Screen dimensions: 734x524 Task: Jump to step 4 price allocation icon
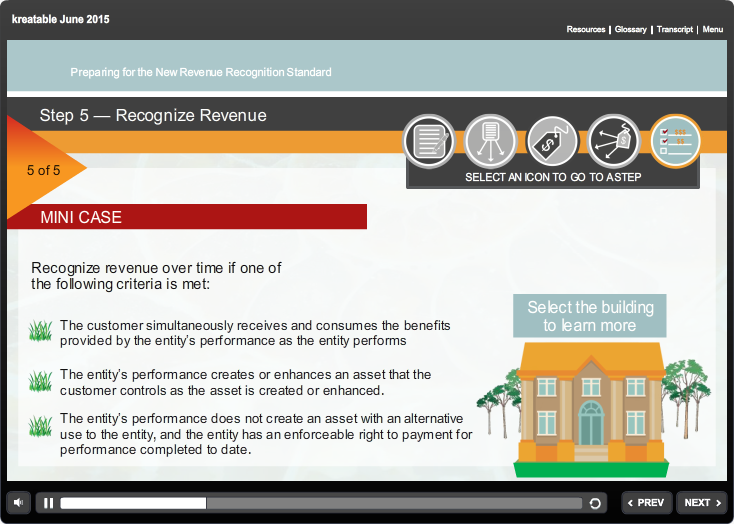[x=613, y=141]
